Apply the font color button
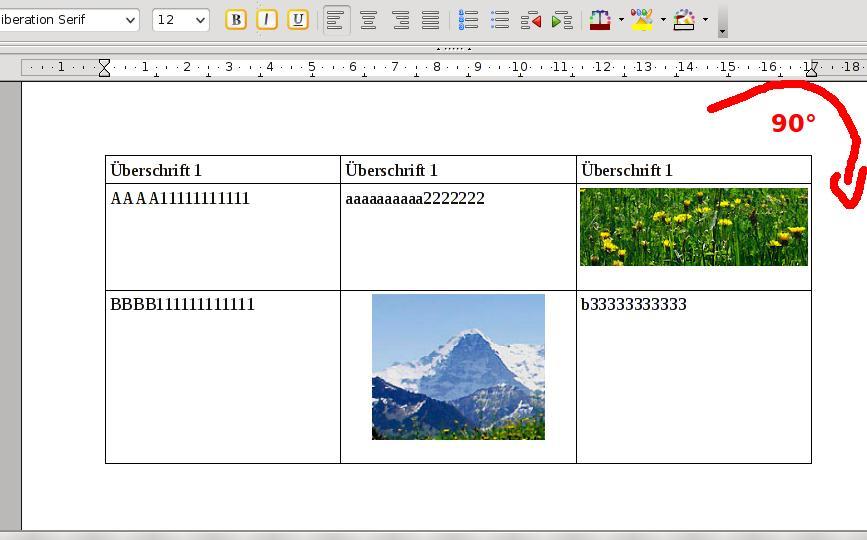Screen dimensions: 867x540 coord(600,20)
